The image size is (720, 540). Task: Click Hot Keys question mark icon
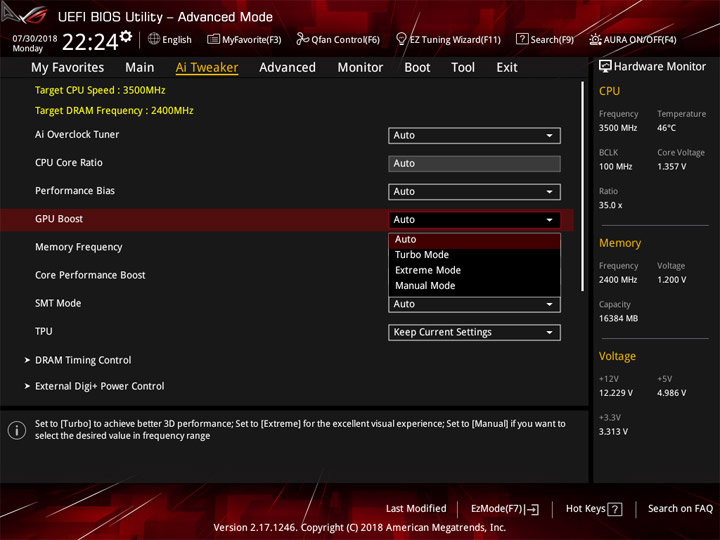click(x=614, y=509)
